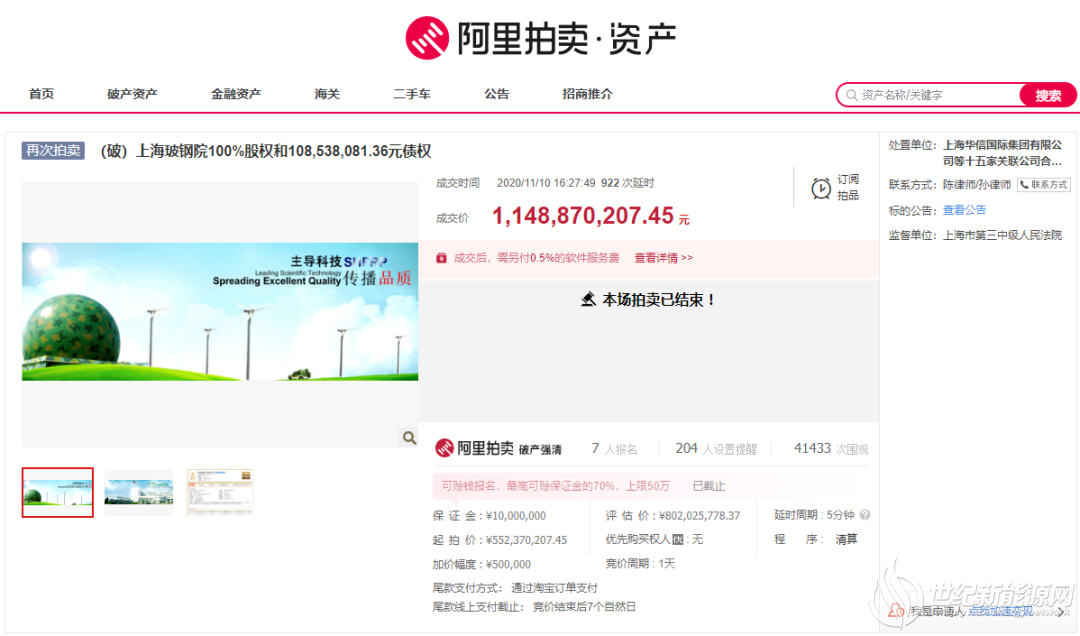Open the 二手车 section
Screen dimensions: 1080x636
412,94
